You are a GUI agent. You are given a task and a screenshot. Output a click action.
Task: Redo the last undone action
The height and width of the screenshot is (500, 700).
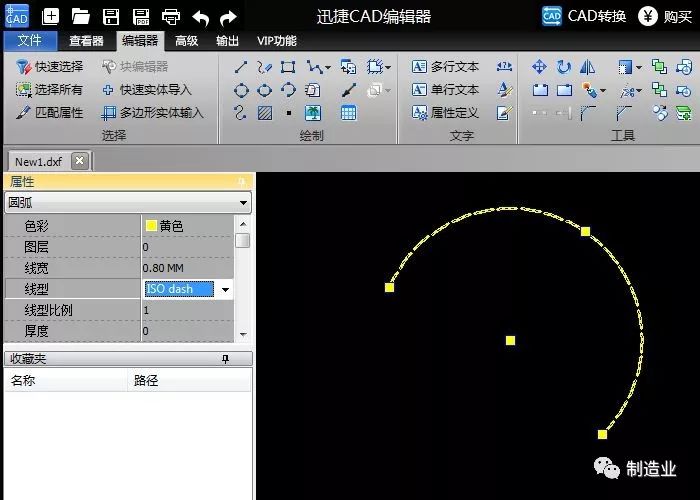pyautogui.click(x=228, y=18)
